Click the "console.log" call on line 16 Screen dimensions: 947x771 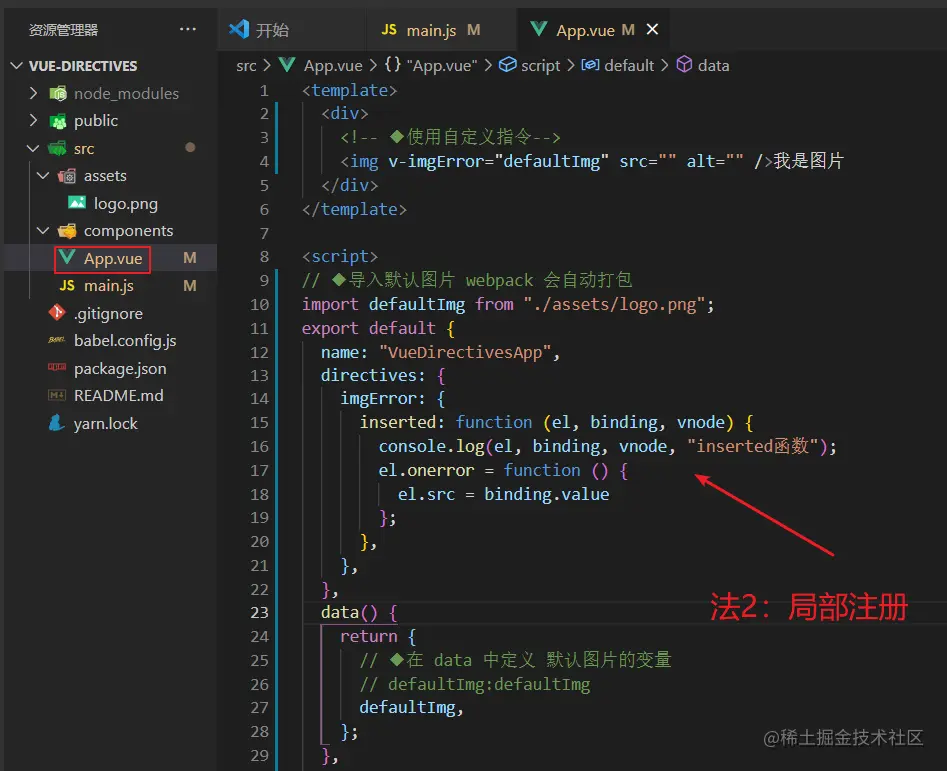click(x=431, y=446)
